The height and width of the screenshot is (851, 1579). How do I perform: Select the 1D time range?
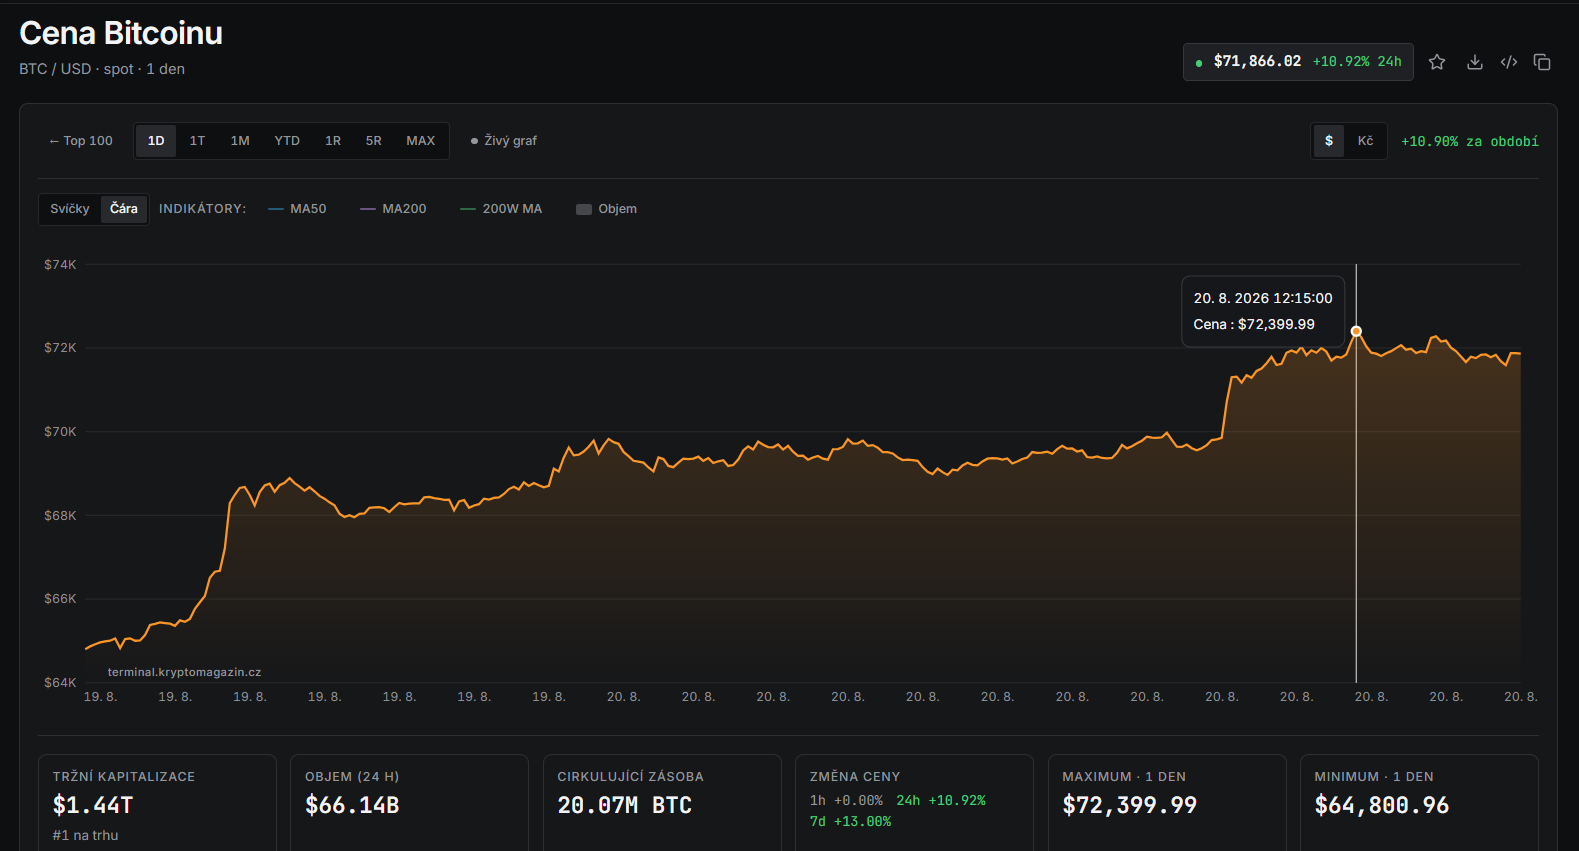[156, 141]
